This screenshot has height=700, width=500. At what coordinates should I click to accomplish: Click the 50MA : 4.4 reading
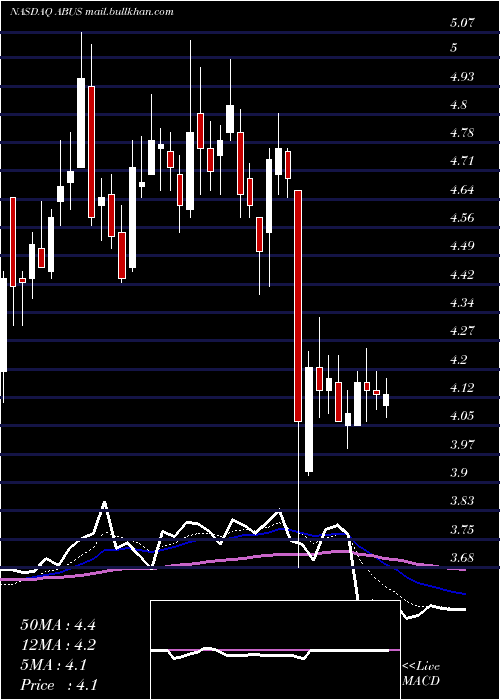(58, 625)
